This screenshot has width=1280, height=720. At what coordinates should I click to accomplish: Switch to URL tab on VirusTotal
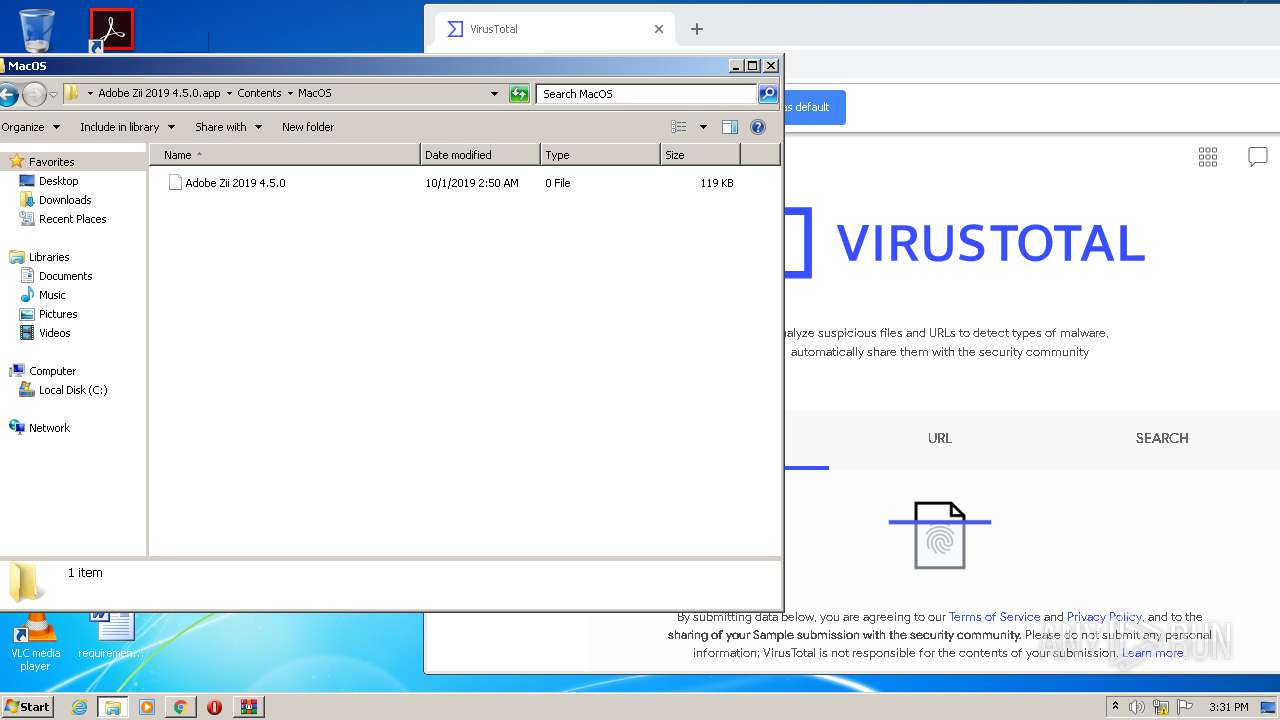(940, 438)
